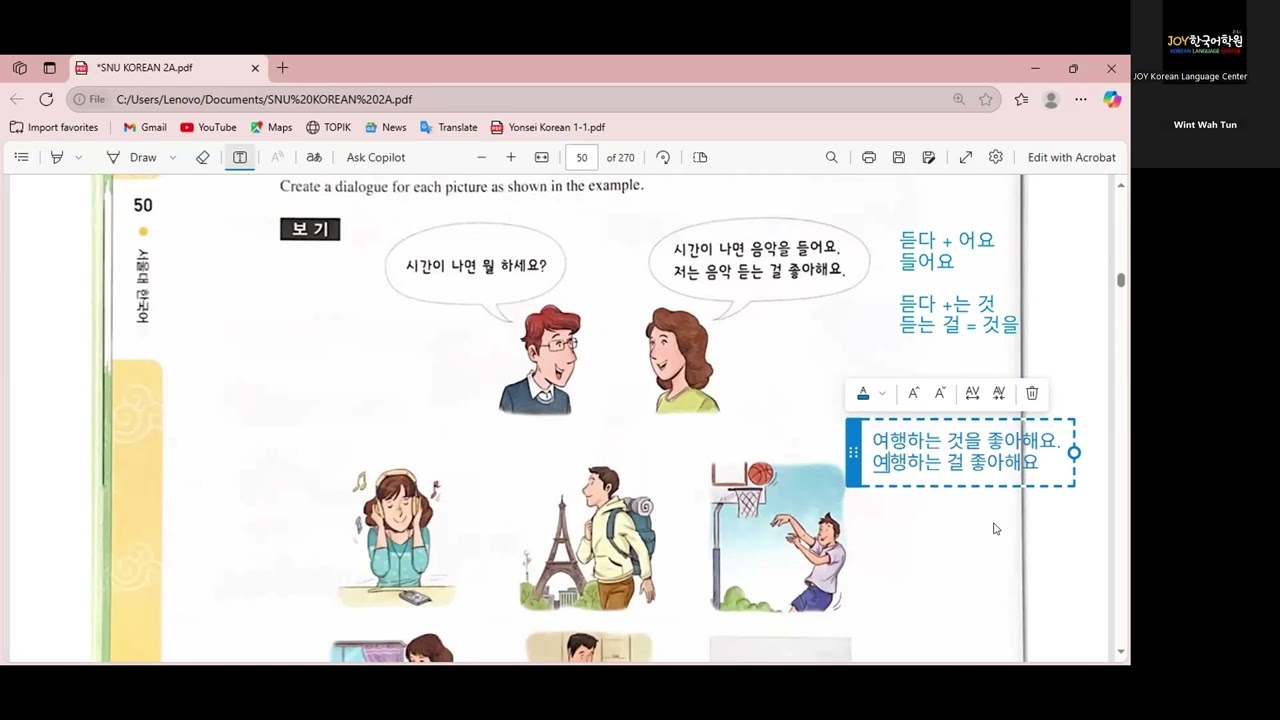Toggle the Add text tool
Screen dimensions: 1280x720
tap(240, 157)
